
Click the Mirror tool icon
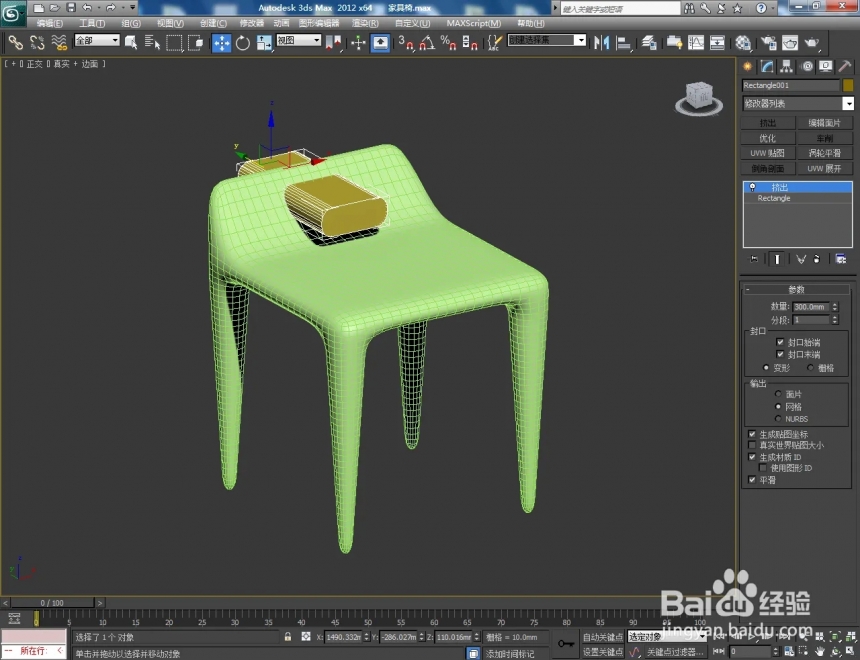click(x=602, y=42)
